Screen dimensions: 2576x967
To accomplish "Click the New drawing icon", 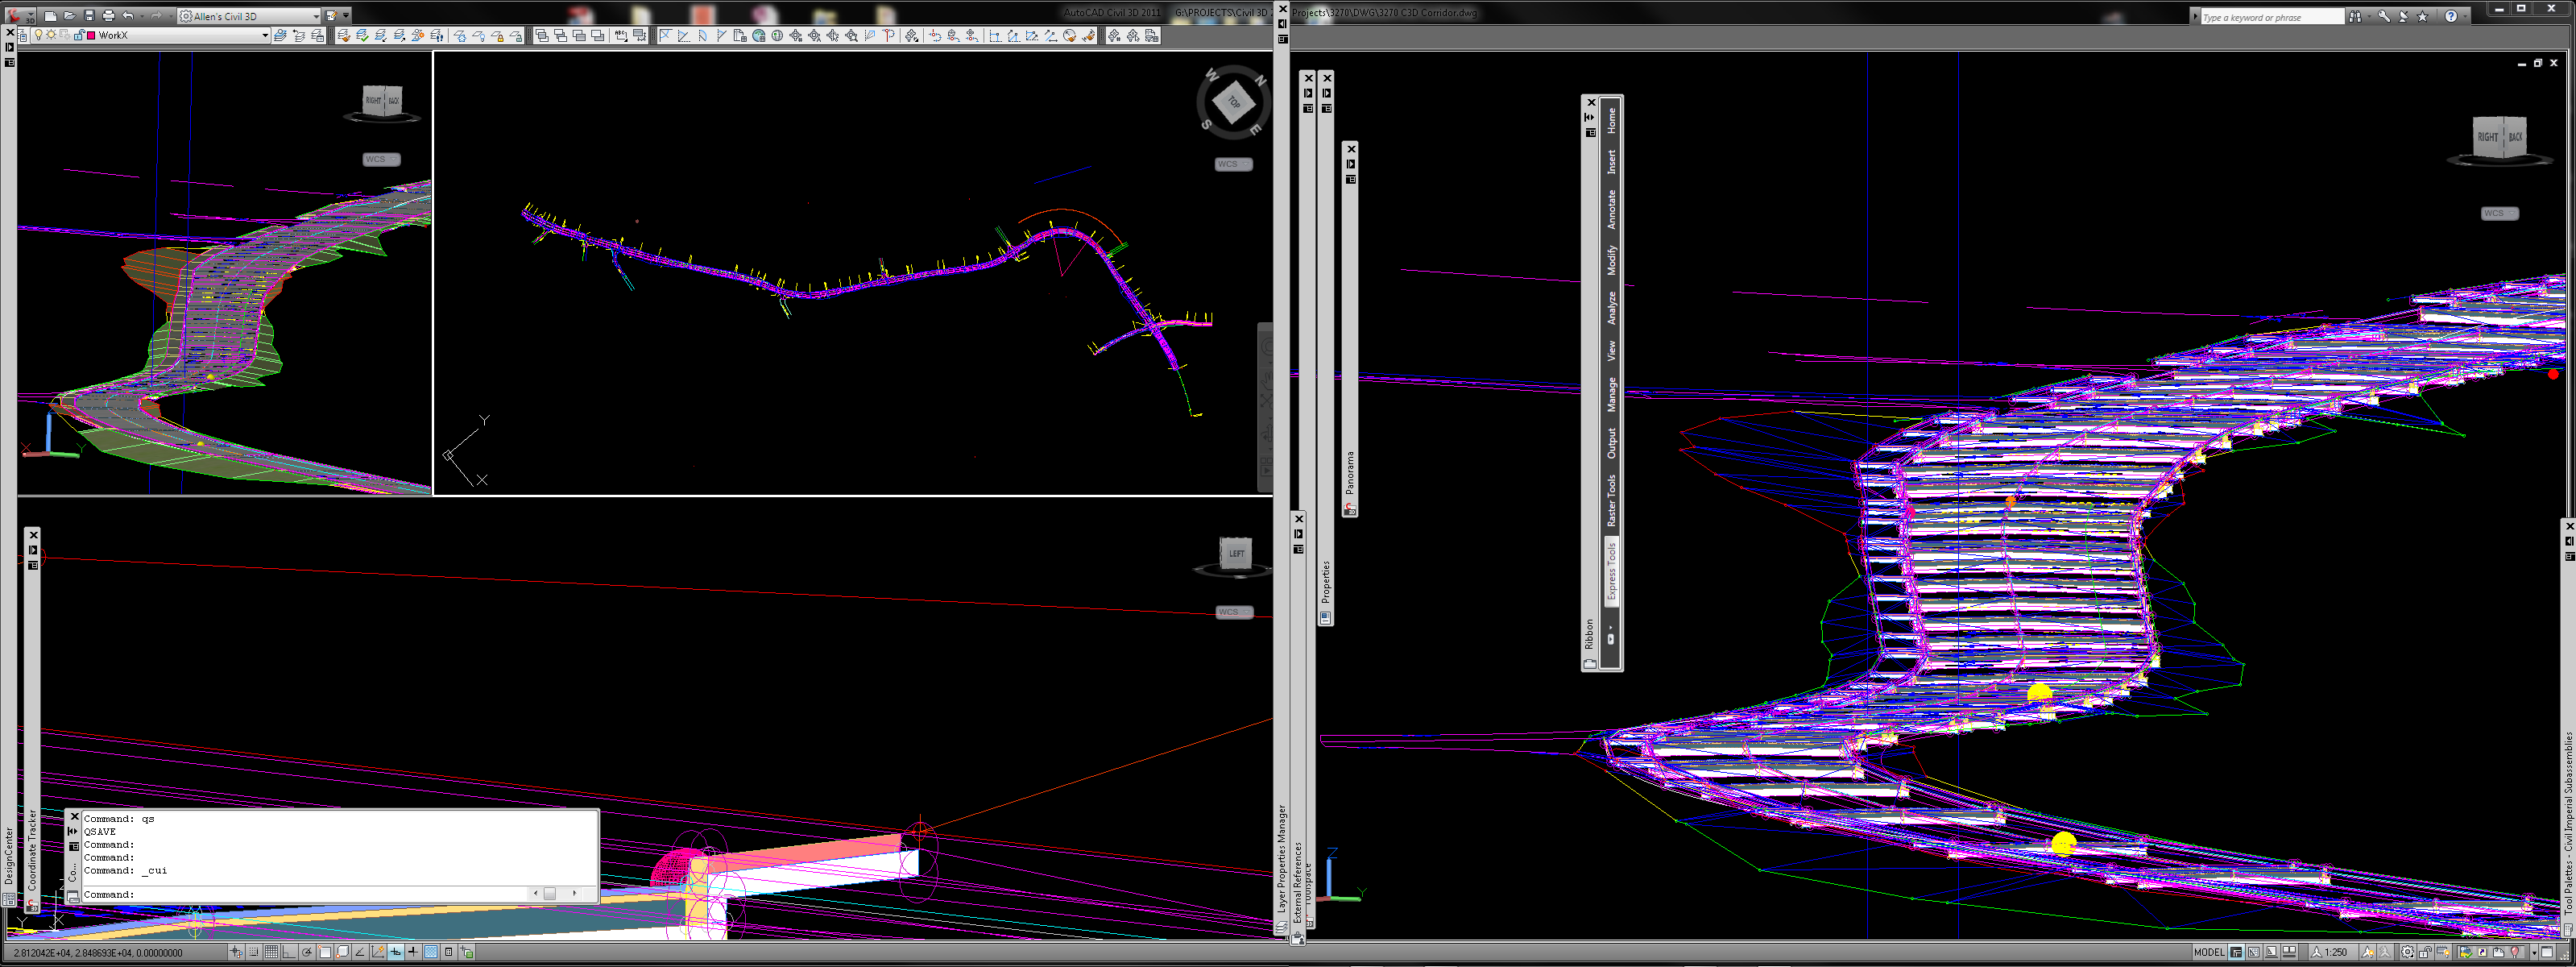I will (x=50, y=16).
